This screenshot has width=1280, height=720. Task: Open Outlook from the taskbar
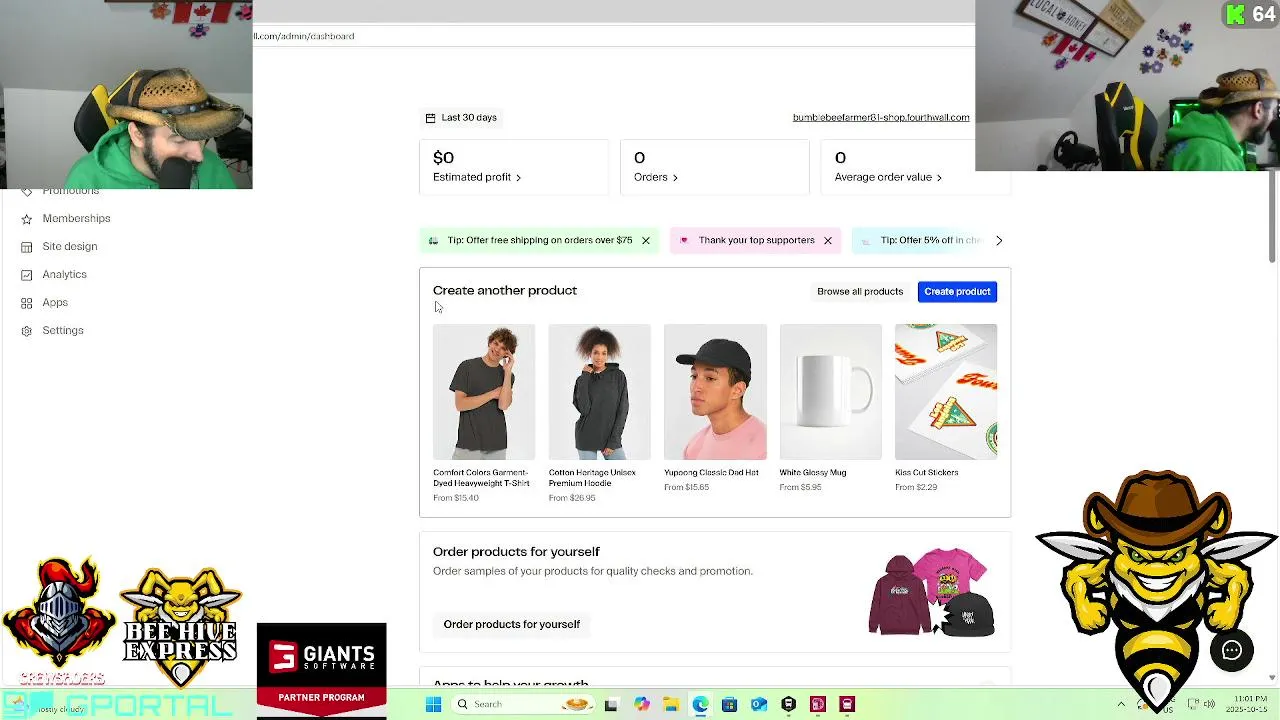click(x=759, y=704)
